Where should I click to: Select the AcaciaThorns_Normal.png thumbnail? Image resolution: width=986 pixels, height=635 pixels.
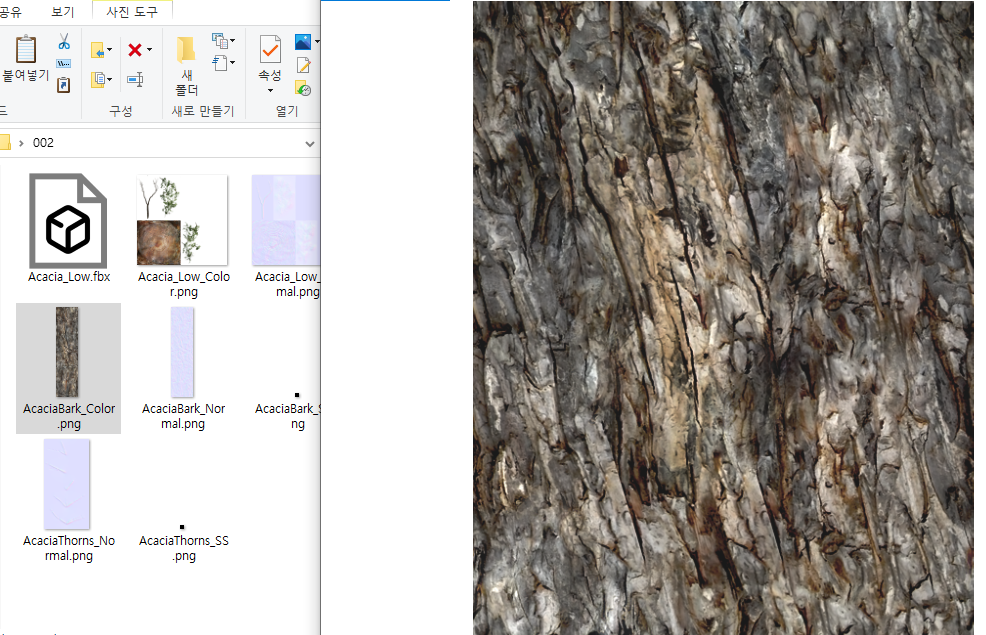67,484
